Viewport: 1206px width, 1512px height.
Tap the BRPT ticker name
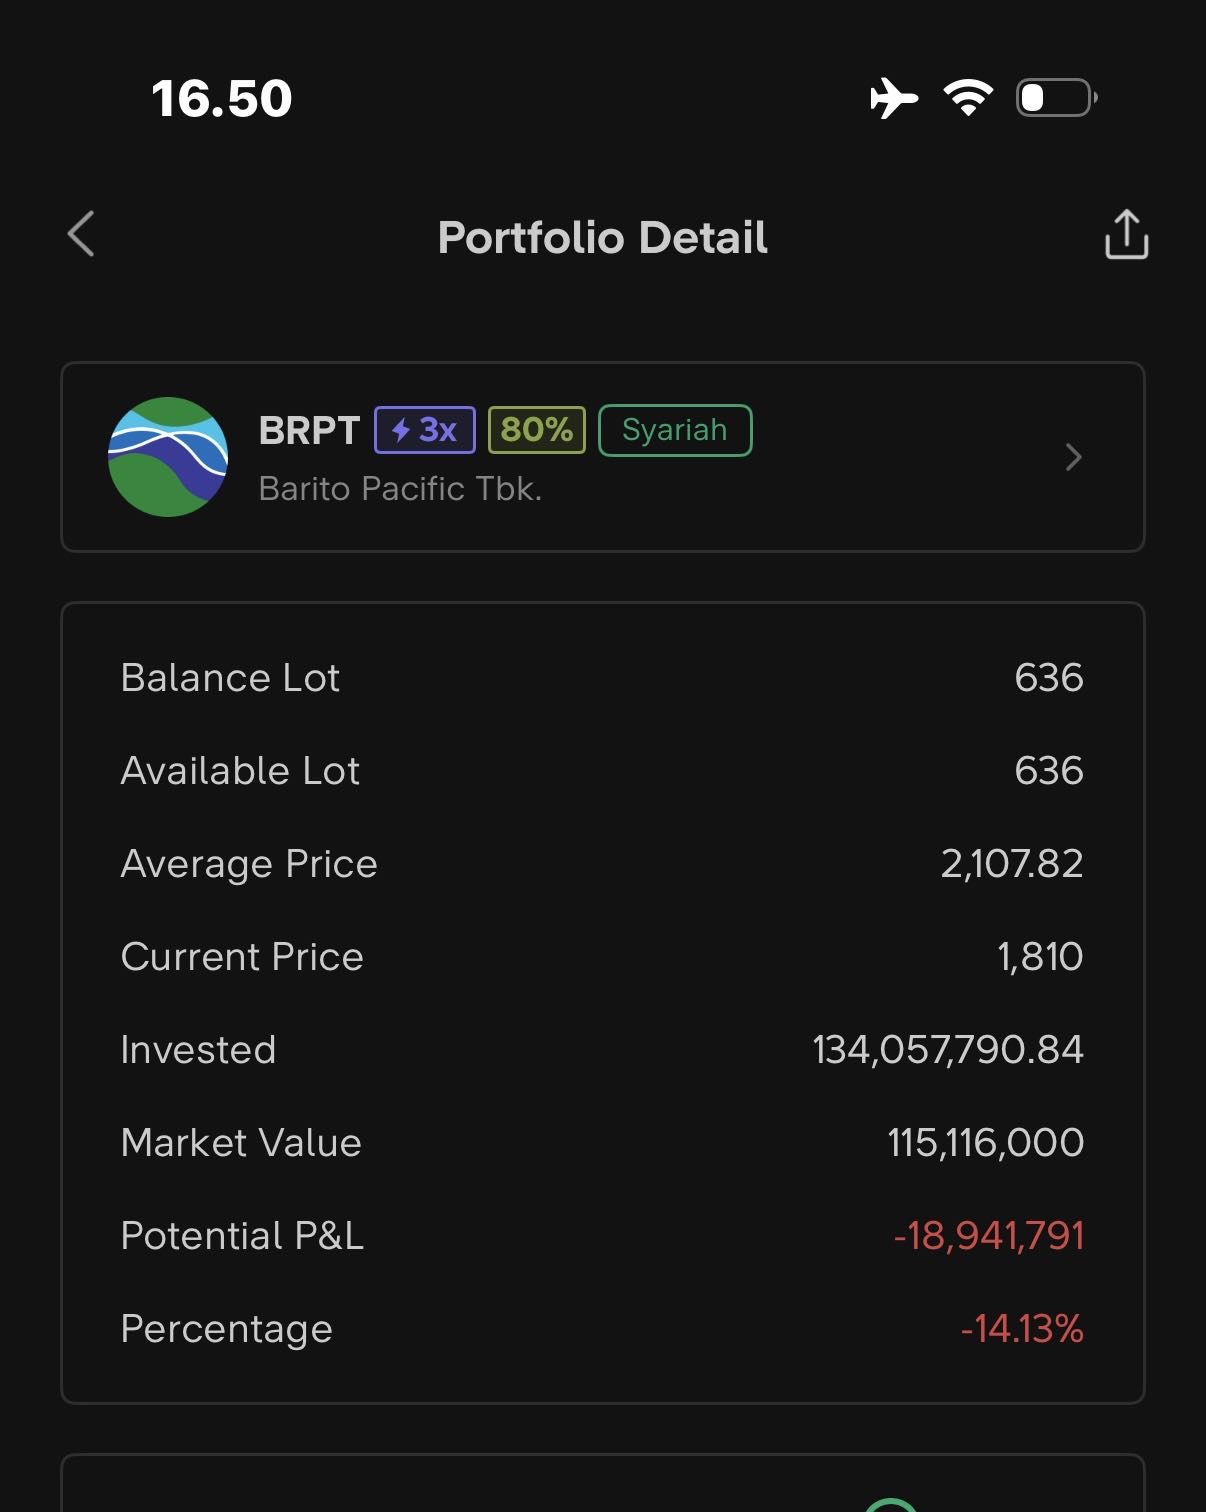309,430
